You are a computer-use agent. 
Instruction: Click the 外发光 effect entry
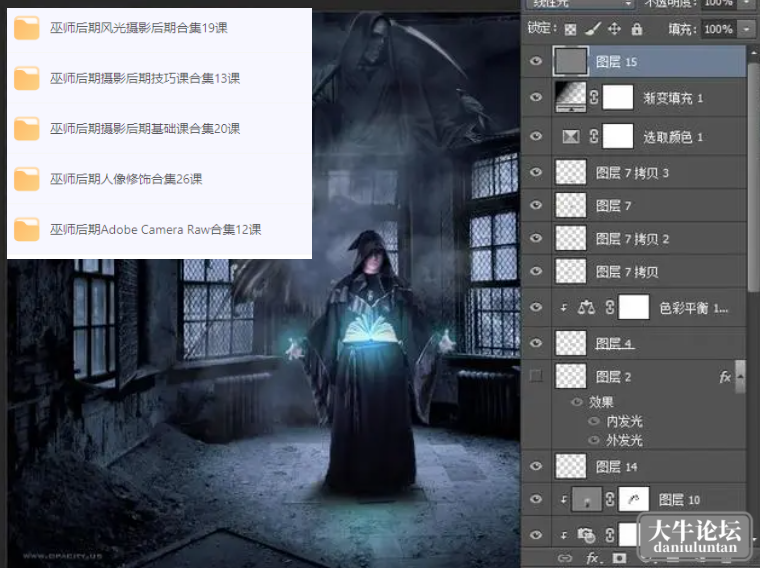click(624, 441)
